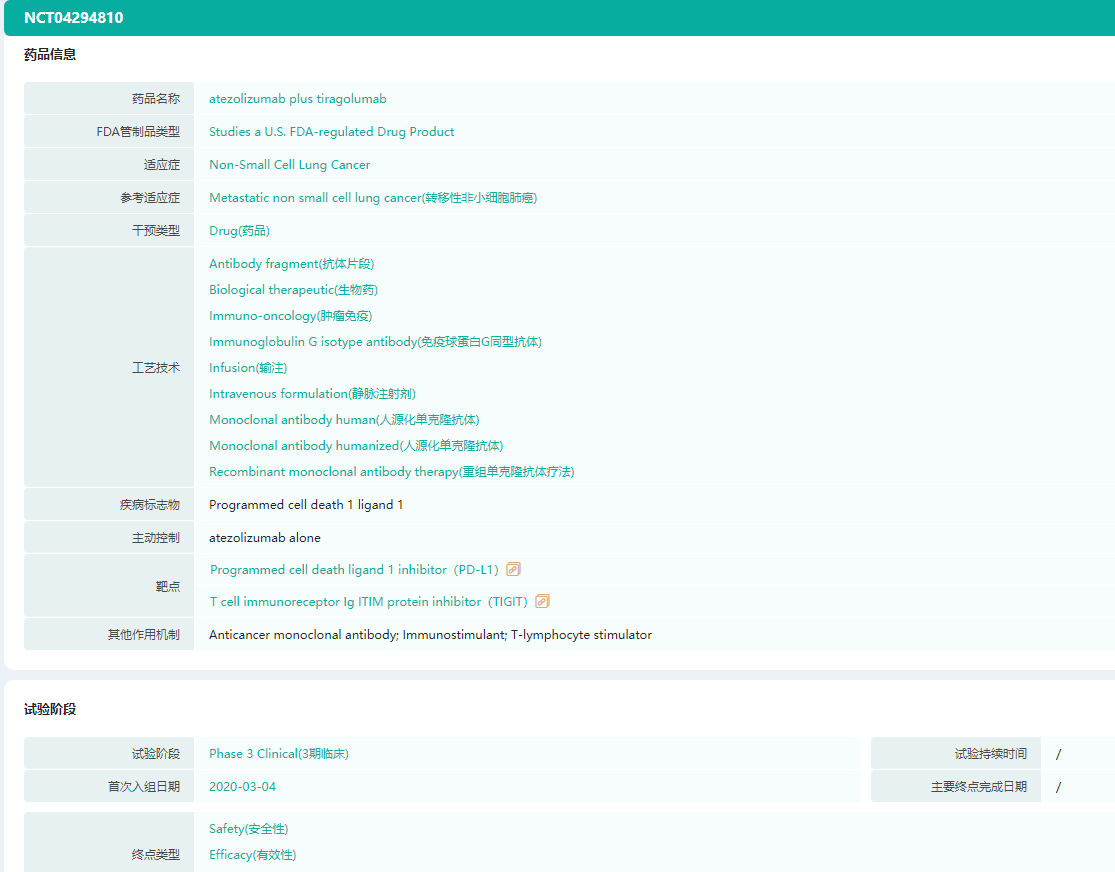Open Antibody fragment(抗体片段) technology link
Image resolution: width=1115 pixels, height=872 pixels.
click(x=291, y=264)
